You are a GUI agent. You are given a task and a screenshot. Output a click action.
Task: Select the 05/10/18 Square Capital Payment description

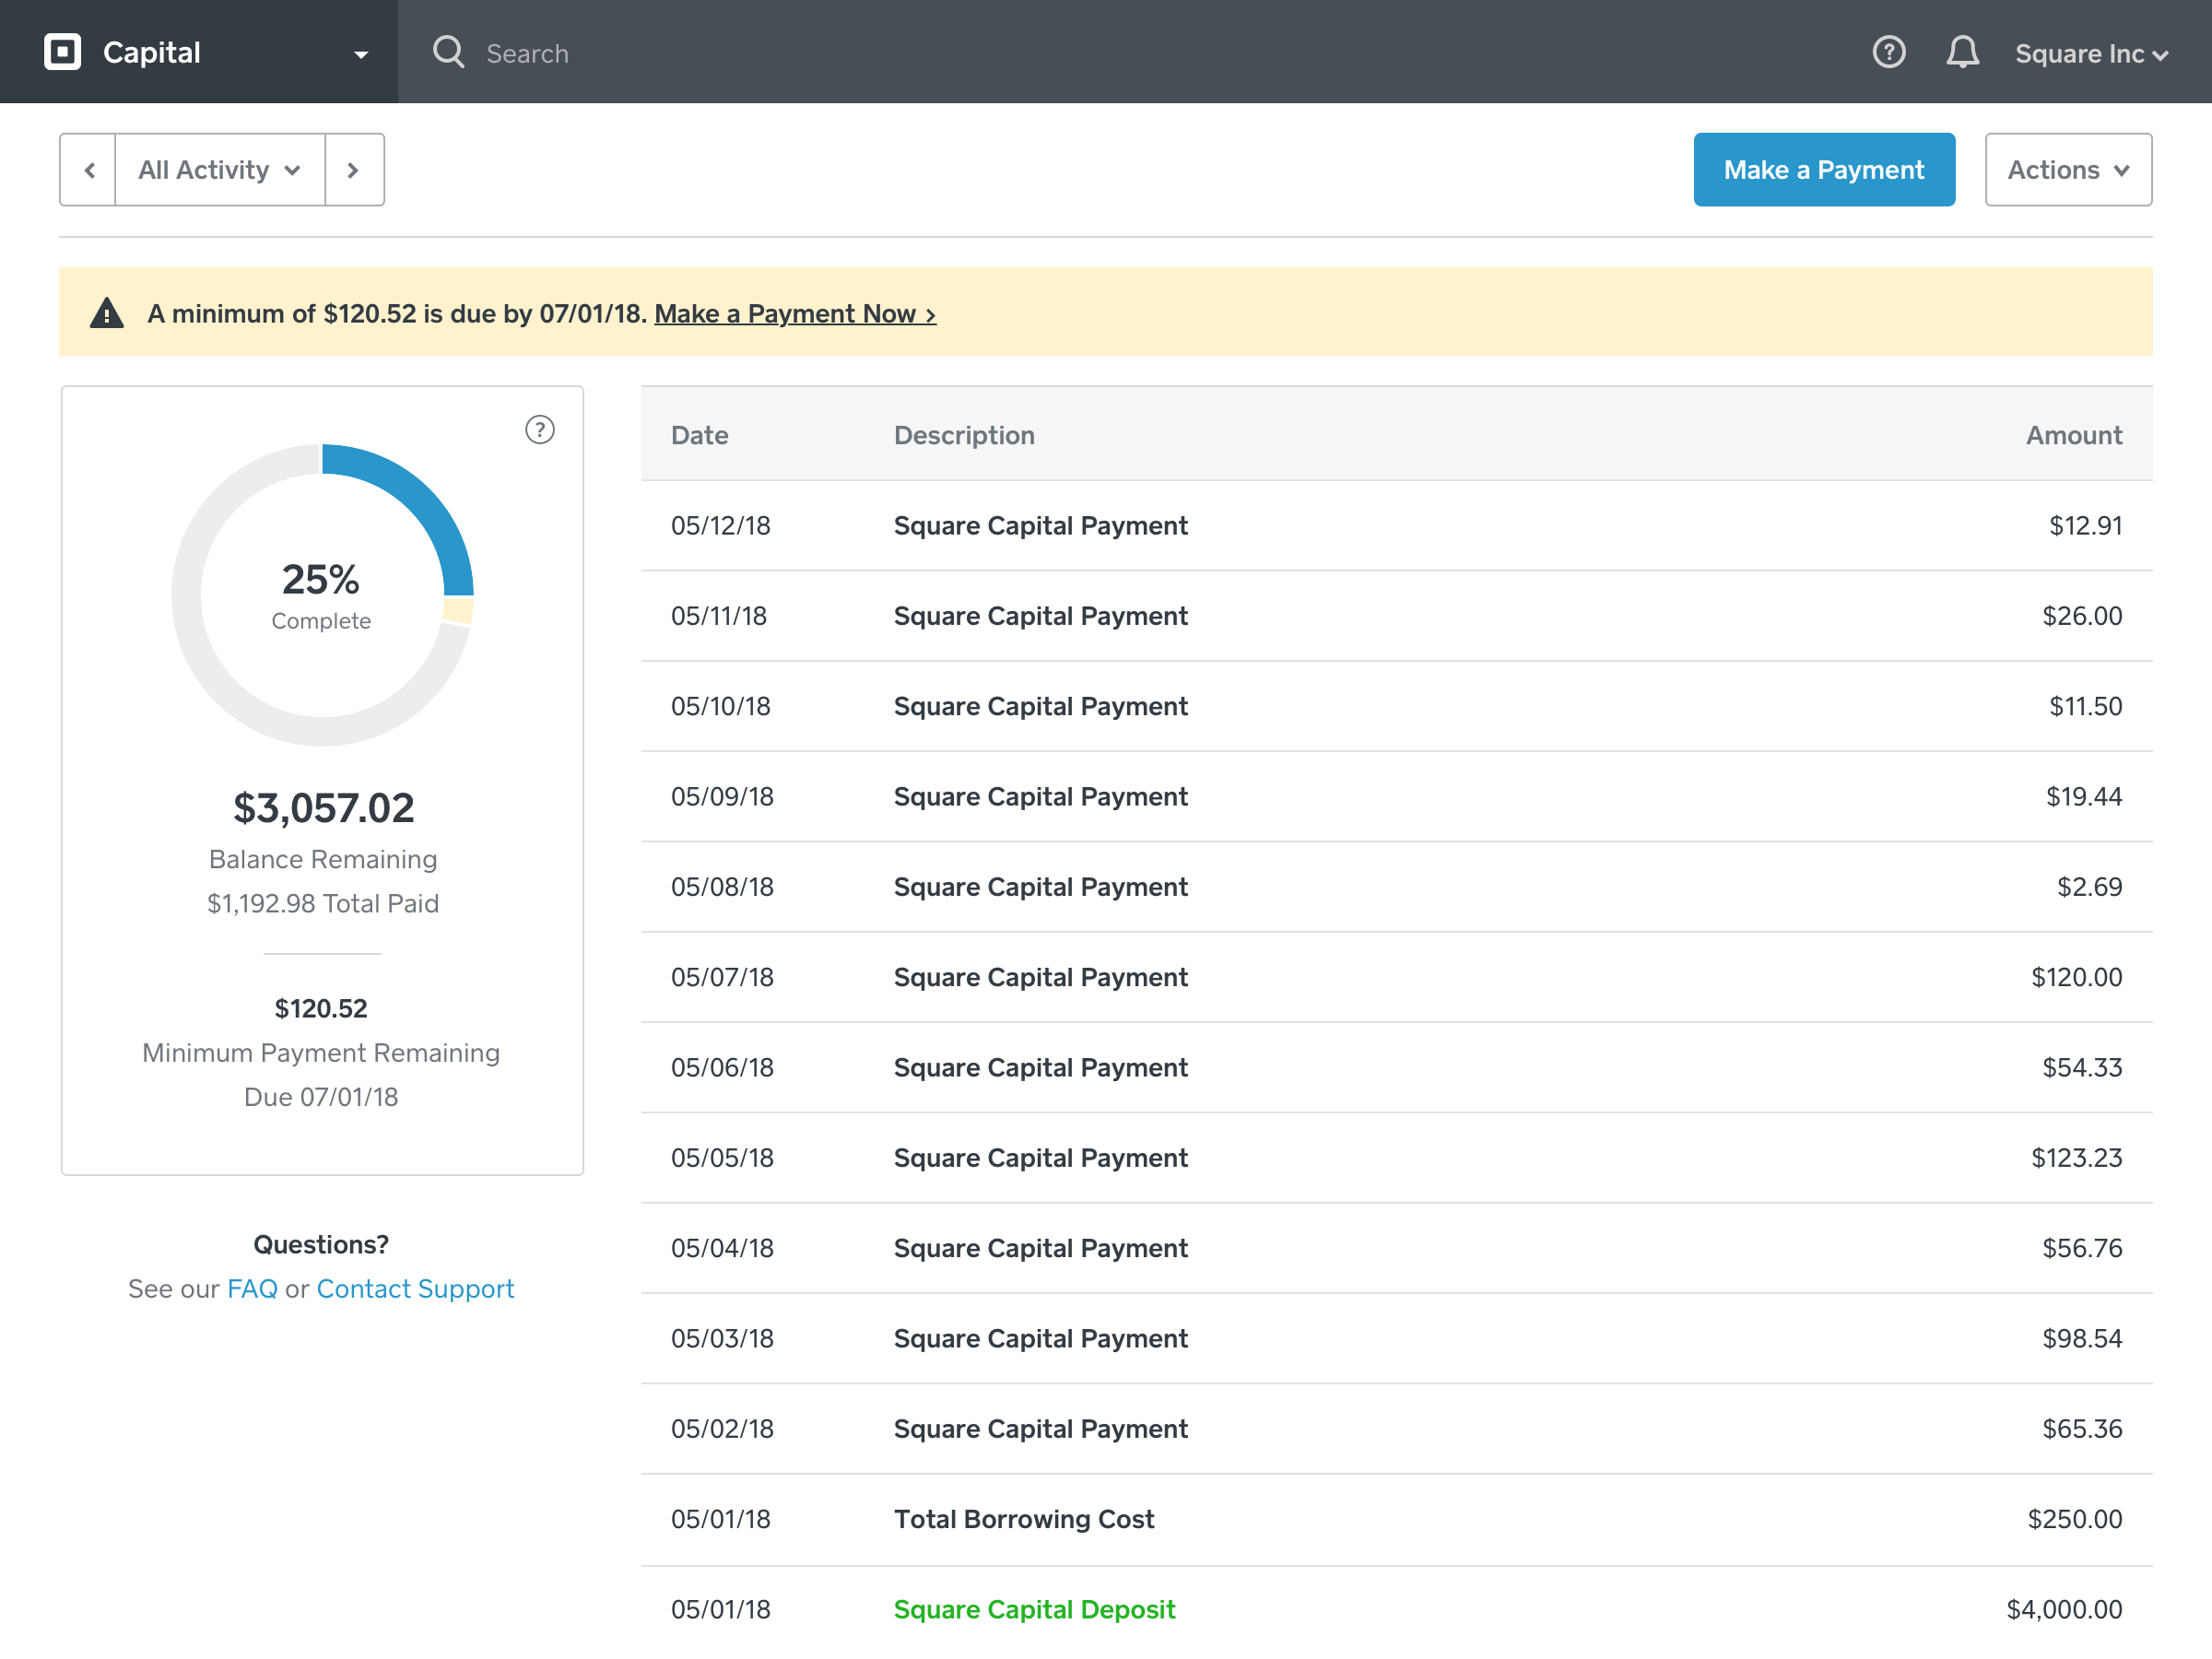(x=1040, y=706)
